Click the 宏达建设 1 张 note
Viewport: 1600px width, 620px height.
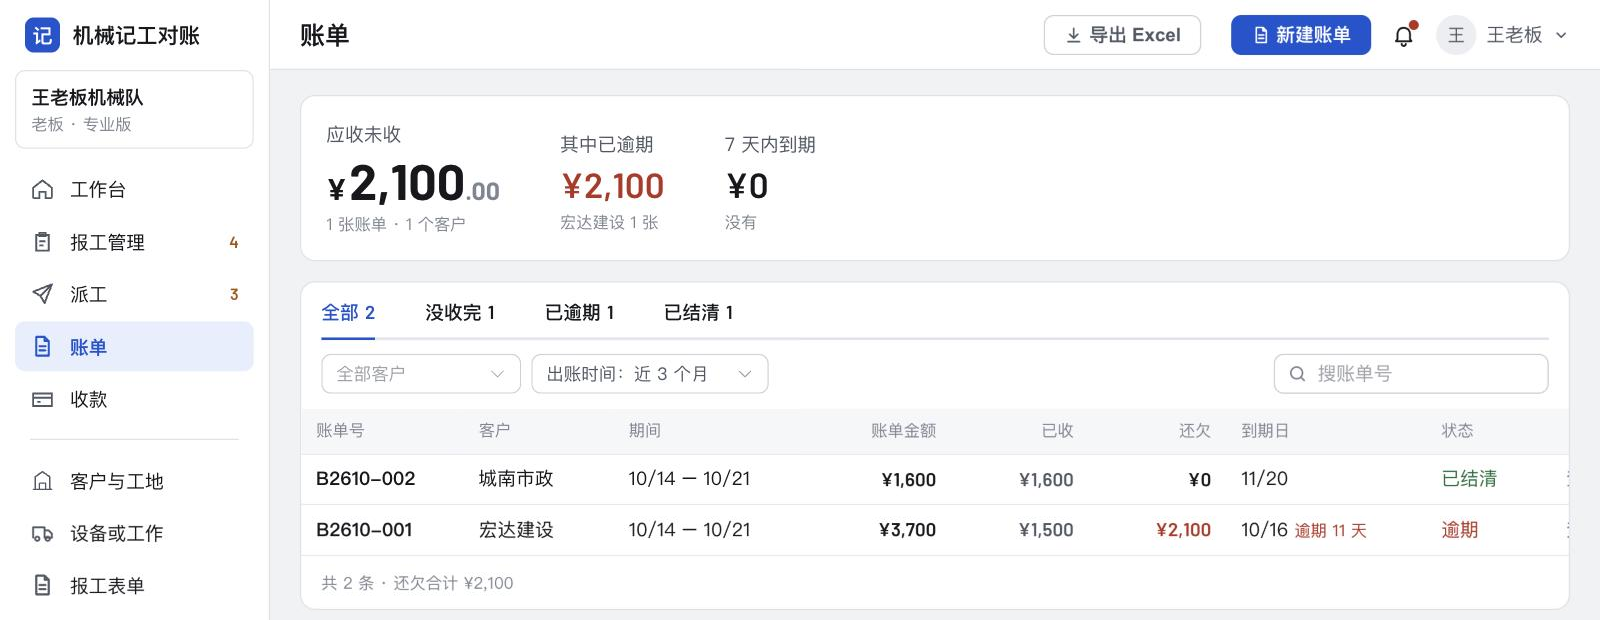[x=609, y=223]
